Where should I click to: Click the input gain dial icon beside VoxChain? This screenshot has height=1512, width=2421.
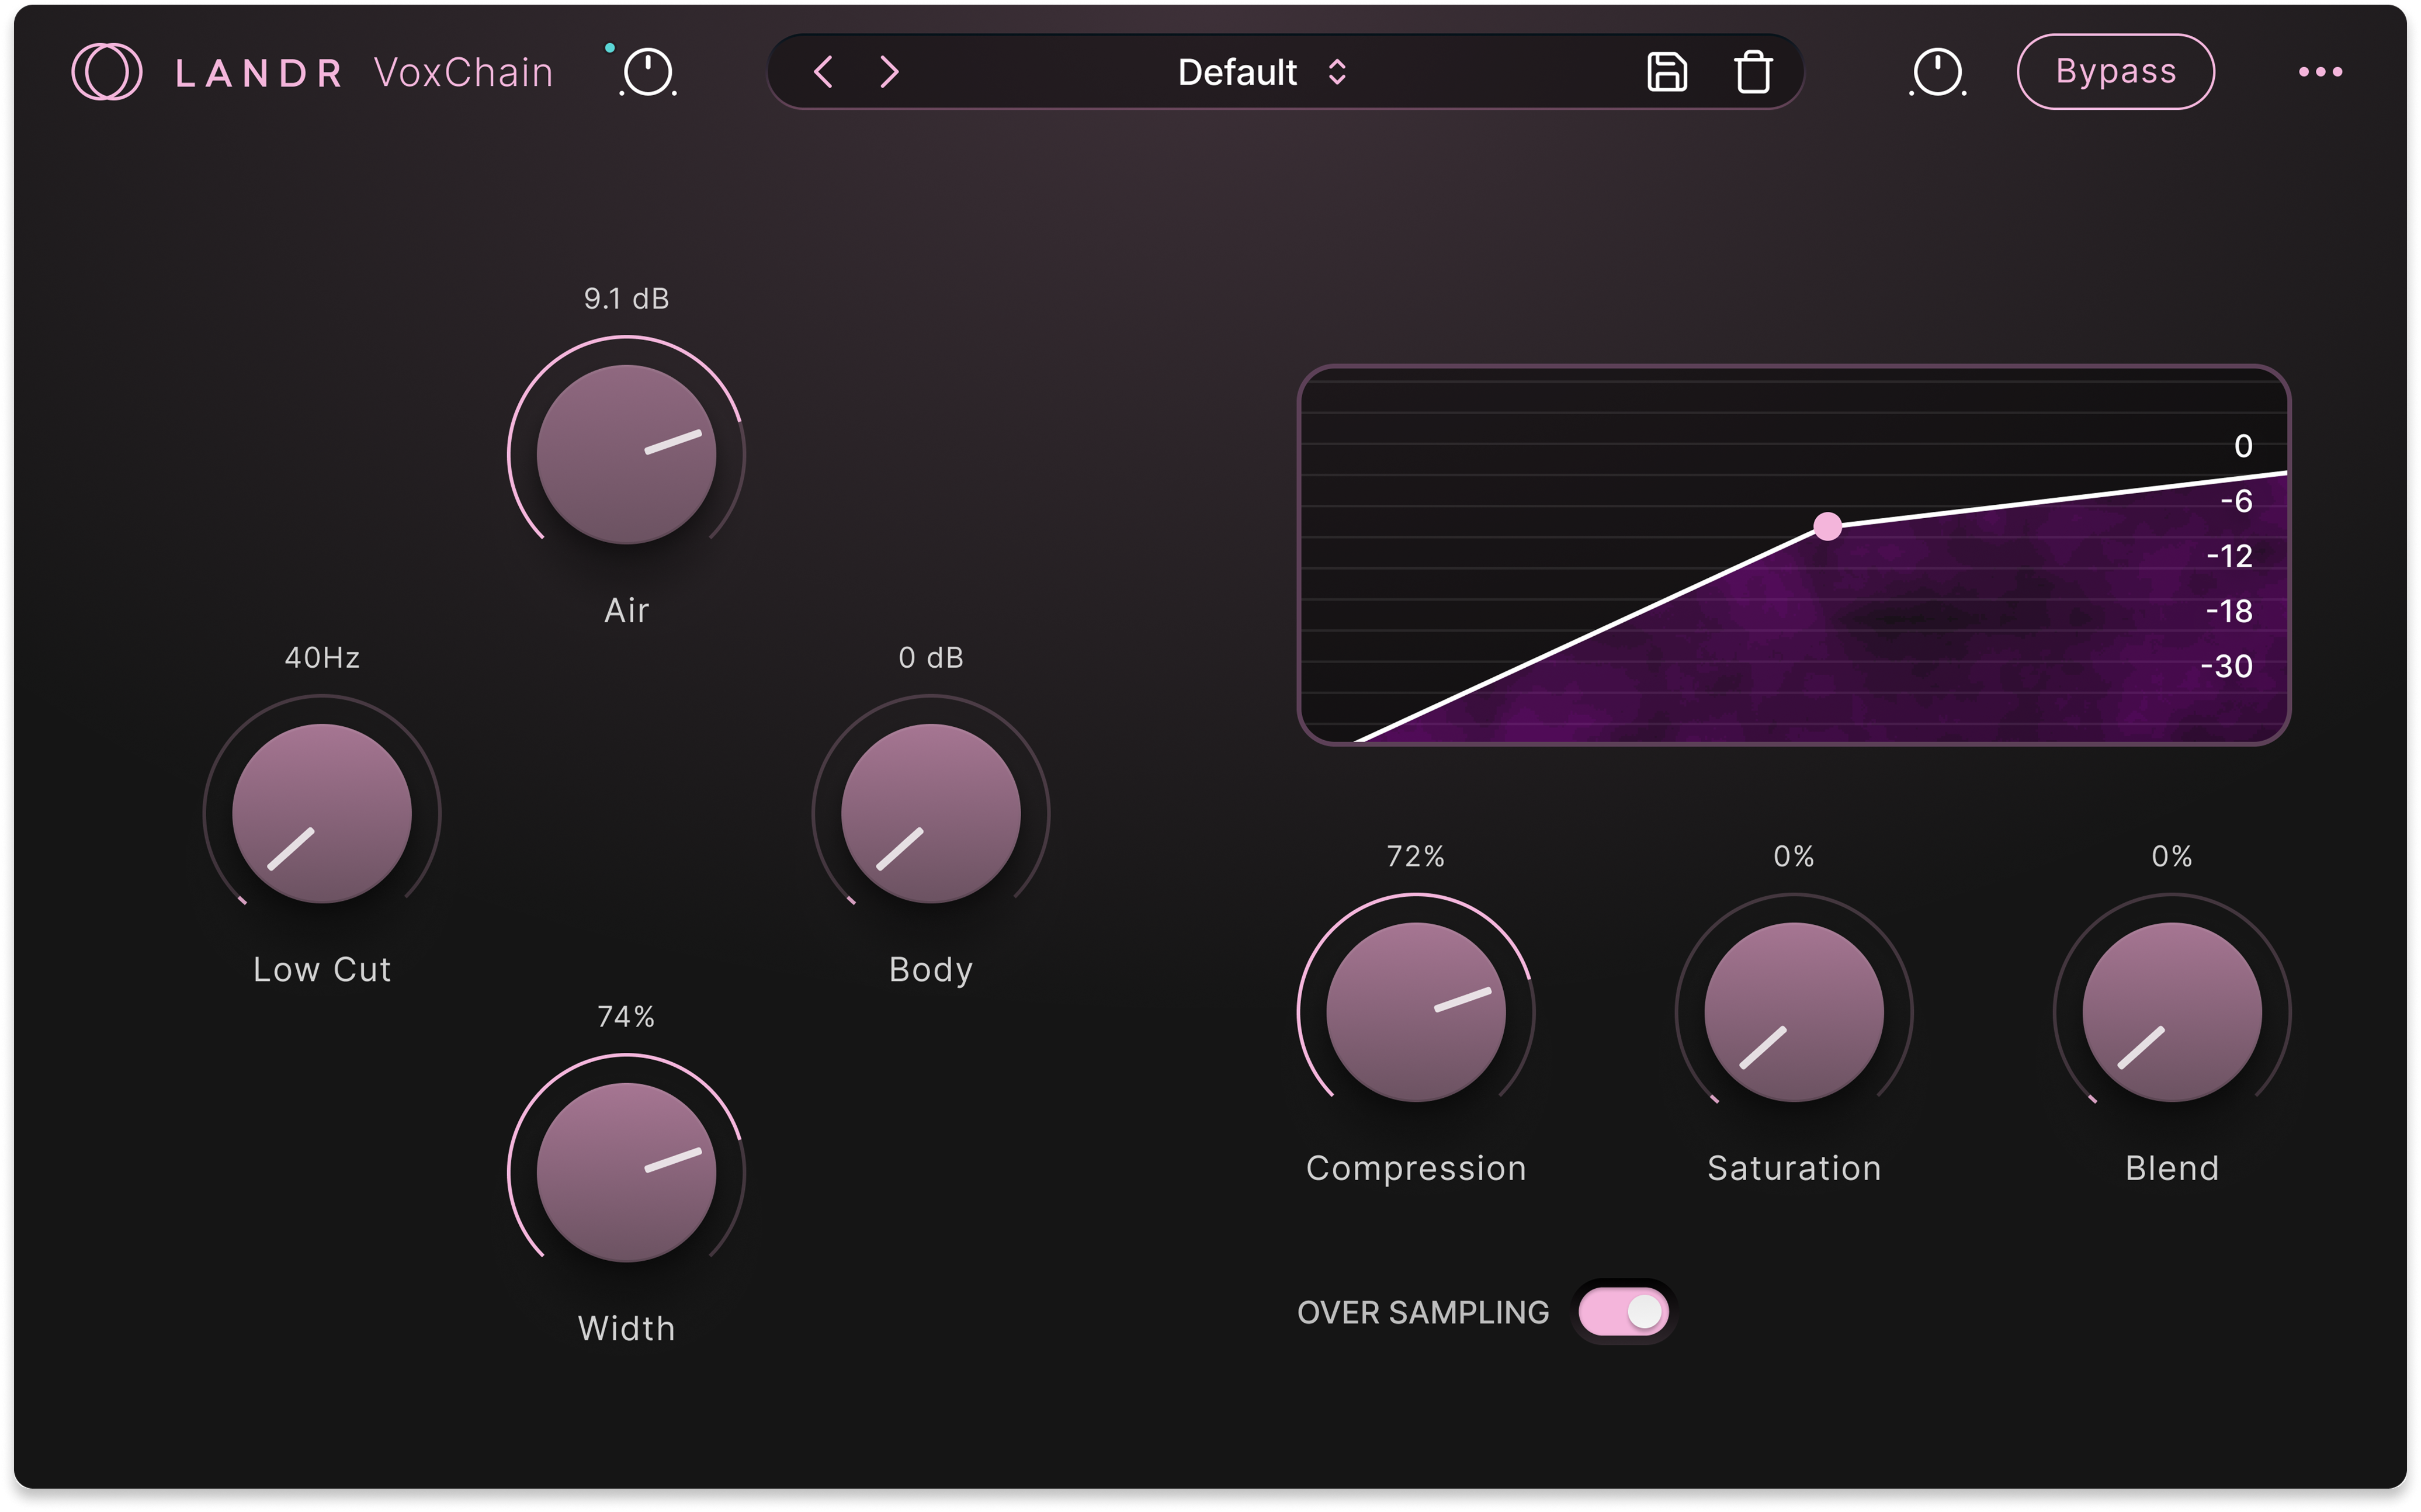pos(648,73)
